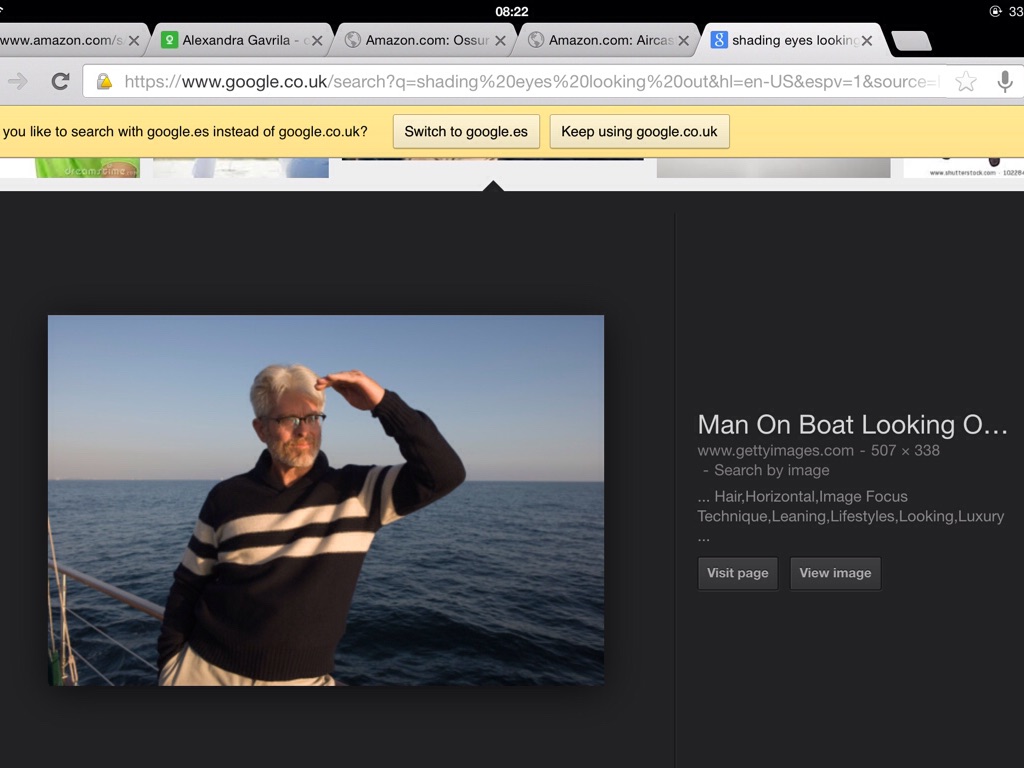Image resolution: width=1024 pixels, height=768 pixels.
Task: Choose Keep using google.co.uk
Action: coord(639,132)
